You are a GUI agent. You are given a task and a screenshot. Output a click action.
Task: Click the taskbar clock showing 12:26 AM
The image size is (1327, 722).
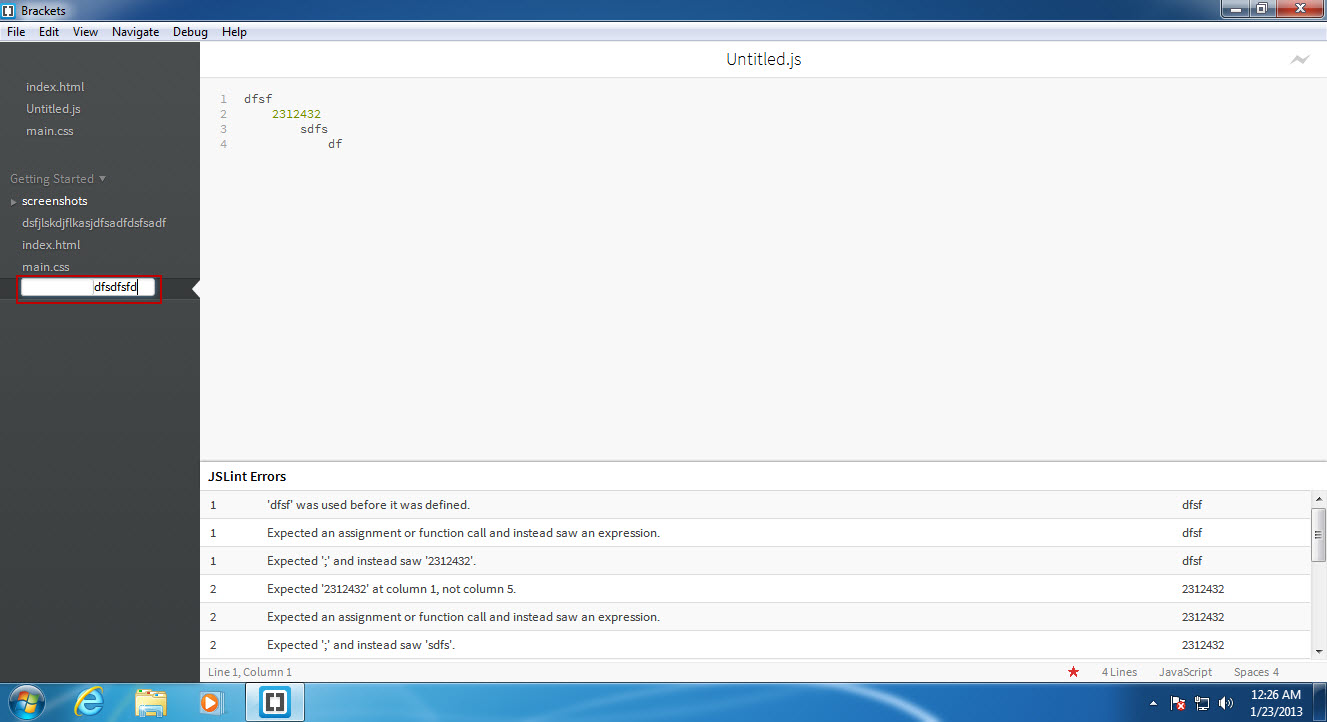[x=1275, y=703]
